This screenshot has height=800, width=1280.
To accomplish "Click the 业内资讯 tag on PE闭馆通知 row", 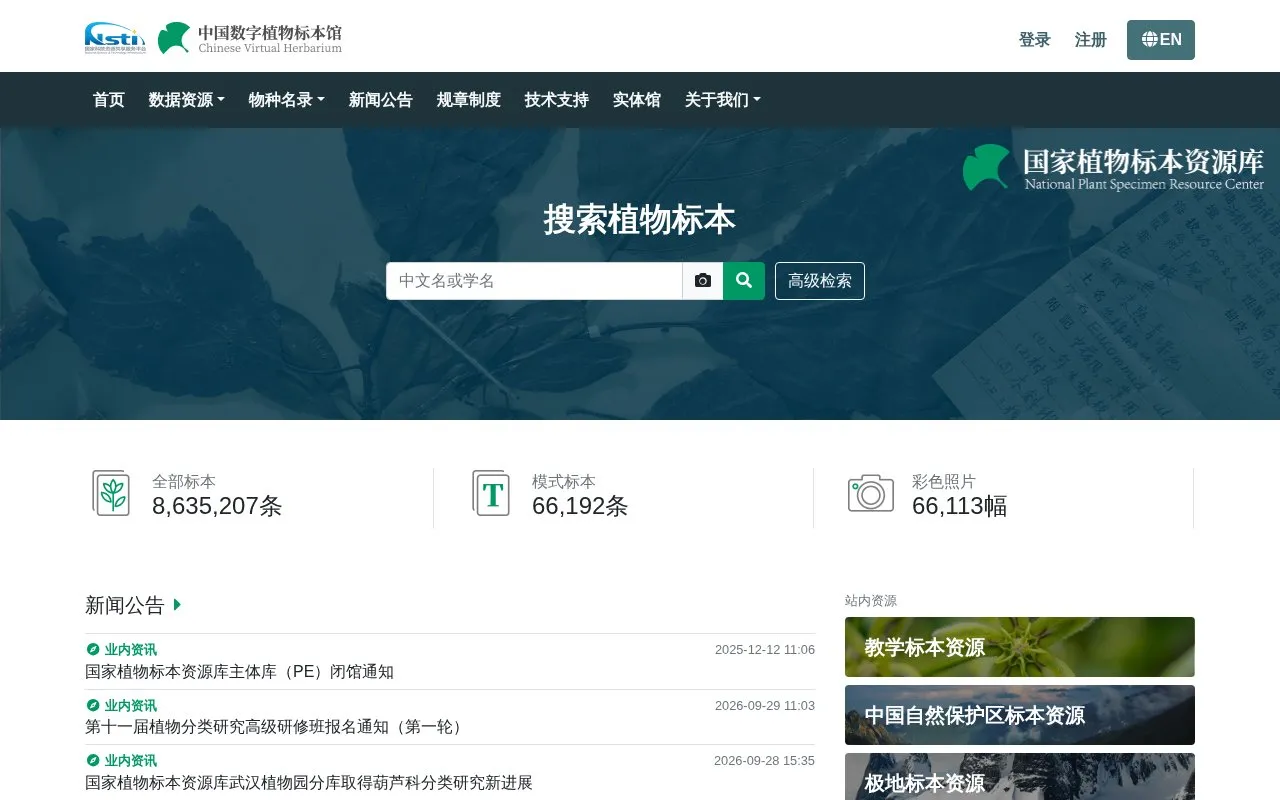I will 121,650.
